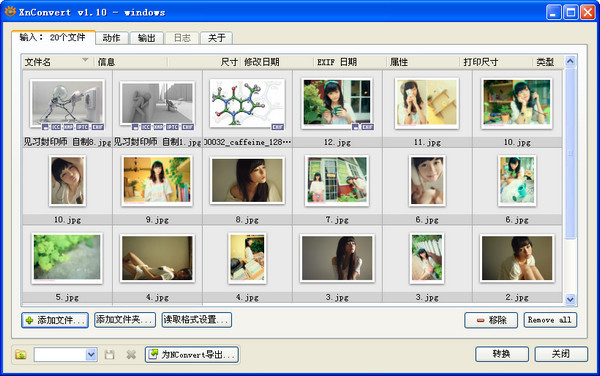Click EXIF badge on the 12.jpg thumbnail

[x=368, y=127]
